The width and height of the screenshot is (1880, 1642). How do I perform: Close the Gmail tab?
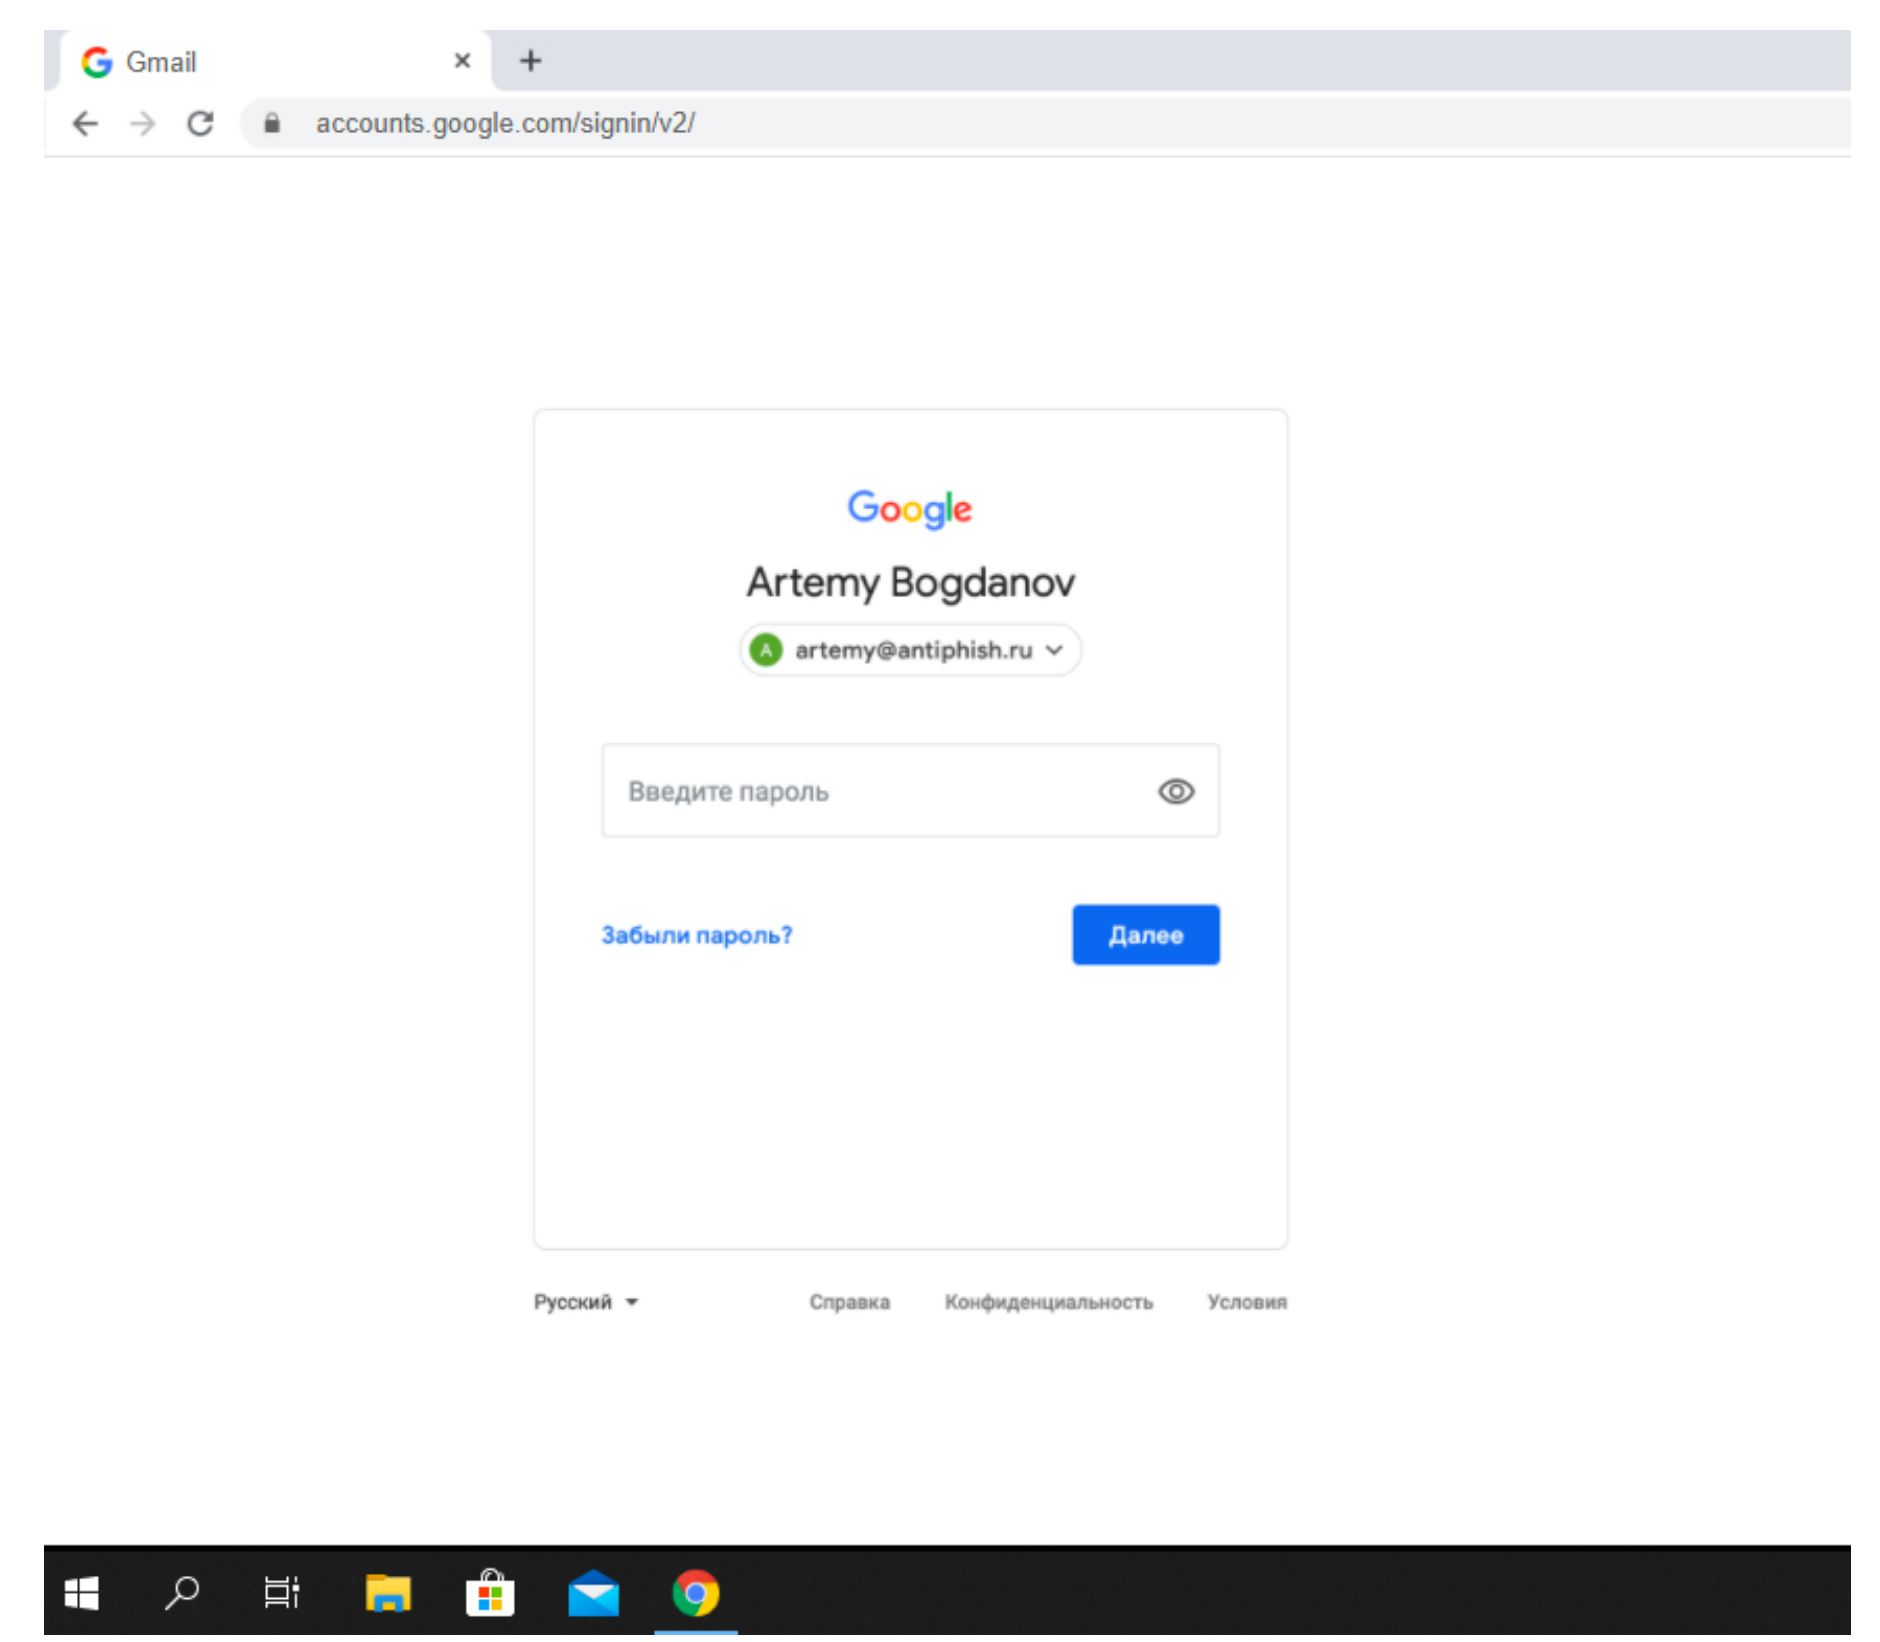pos(462,61)
